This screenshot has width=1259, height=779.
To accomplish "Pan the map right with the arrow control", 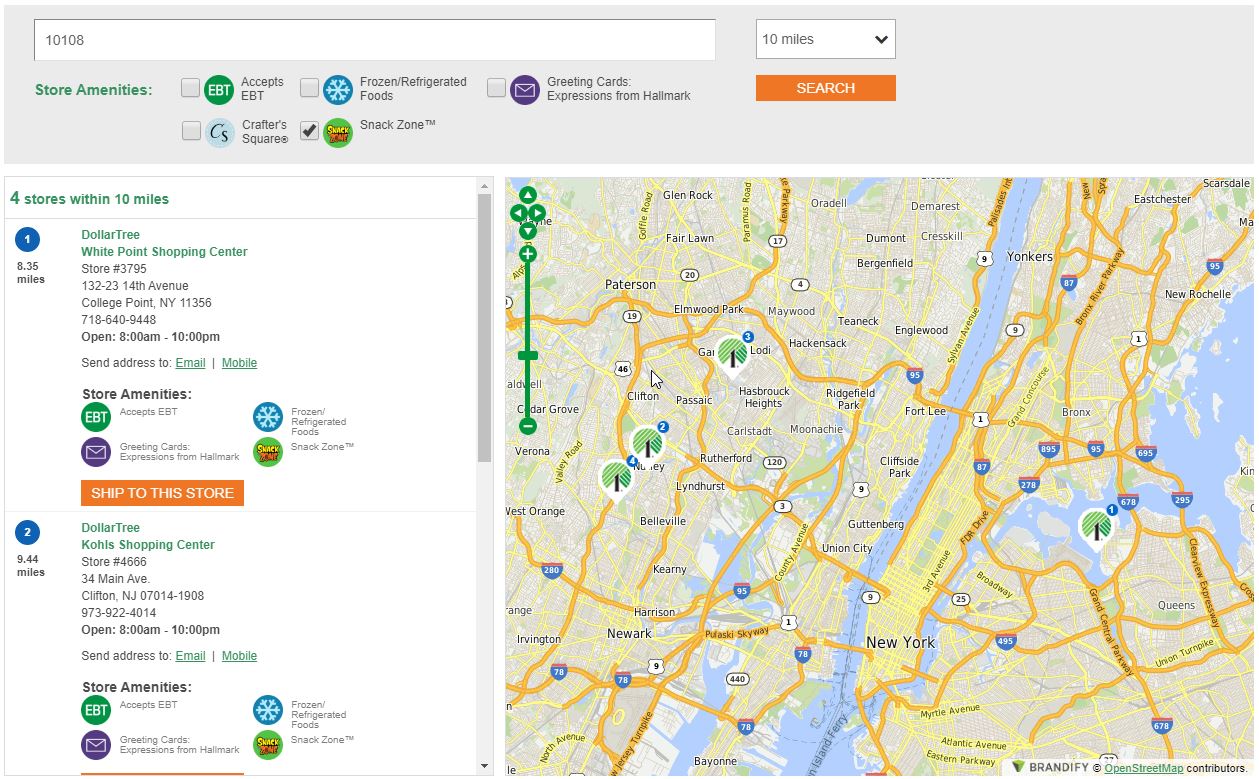I will tap(538, 213).
